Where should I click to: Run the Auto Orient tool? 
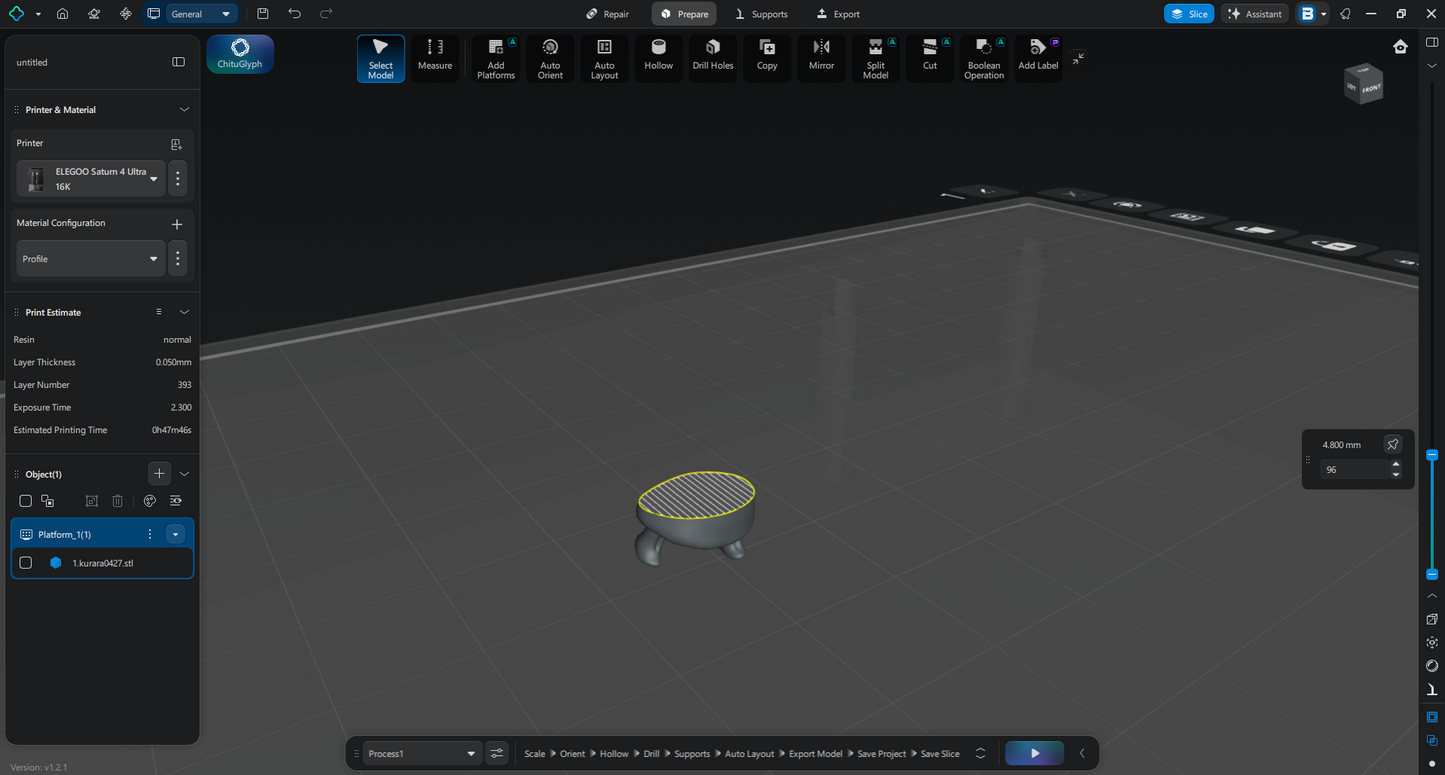pyautogui.click(x=550, y=59)
